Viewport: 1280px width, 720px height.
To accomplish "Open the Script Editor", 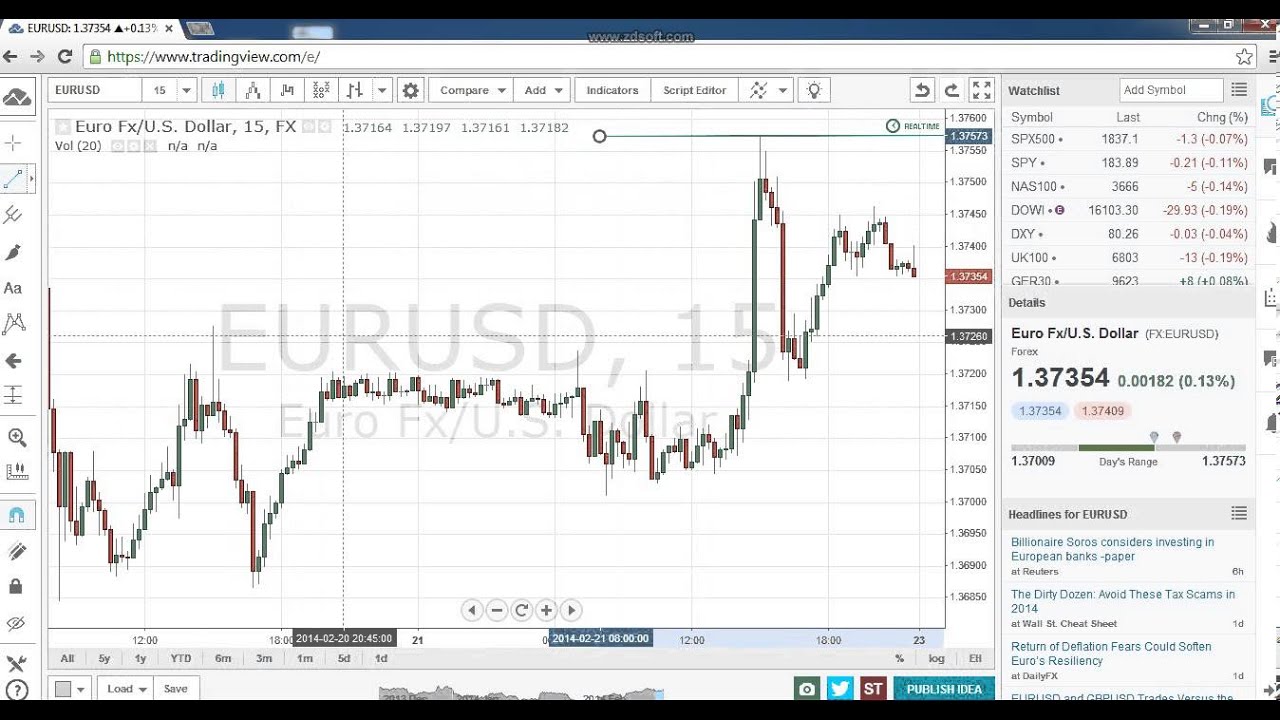I will 695,90.
